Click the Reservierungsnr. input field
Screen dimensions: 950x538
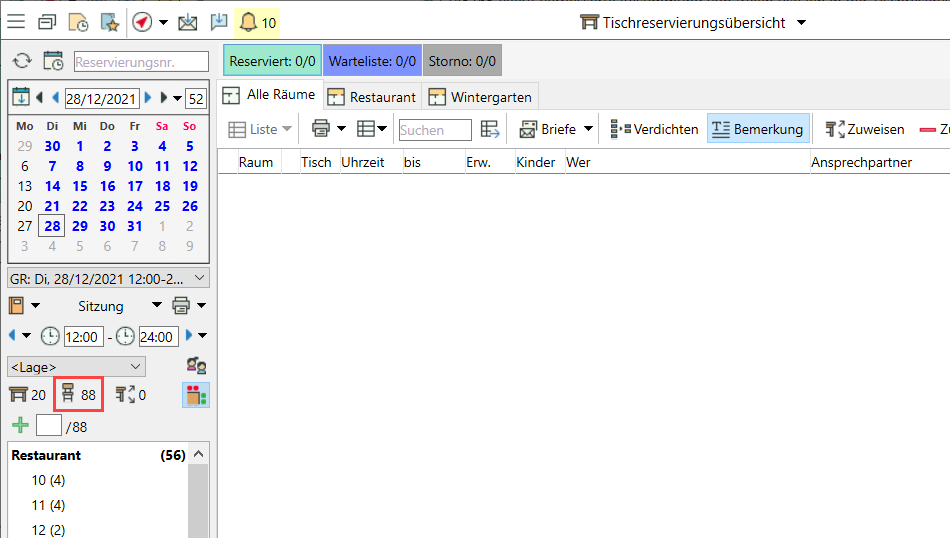(x=141, y=62)
